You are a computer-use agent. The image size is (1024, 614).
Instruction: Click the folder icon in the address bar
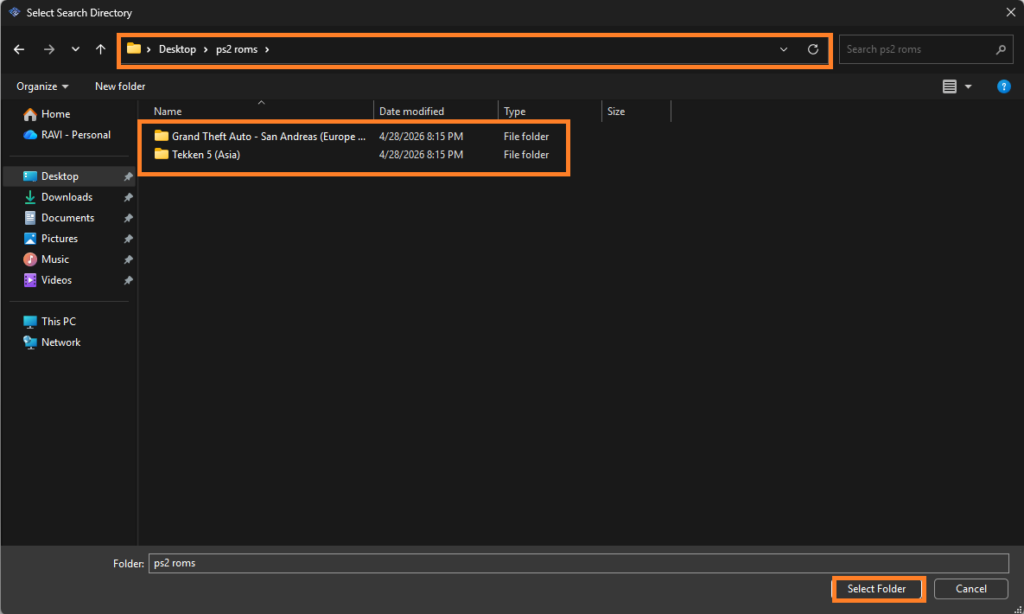coord(134,49)
